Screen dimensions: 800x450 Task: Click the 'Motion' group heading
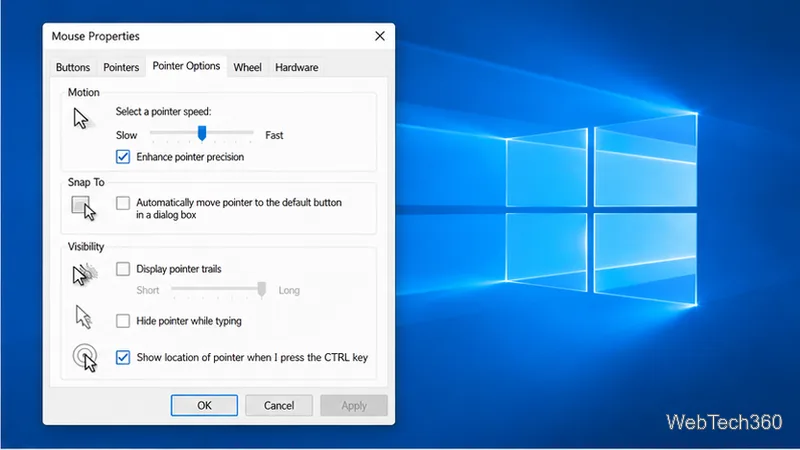pos(84,92)
